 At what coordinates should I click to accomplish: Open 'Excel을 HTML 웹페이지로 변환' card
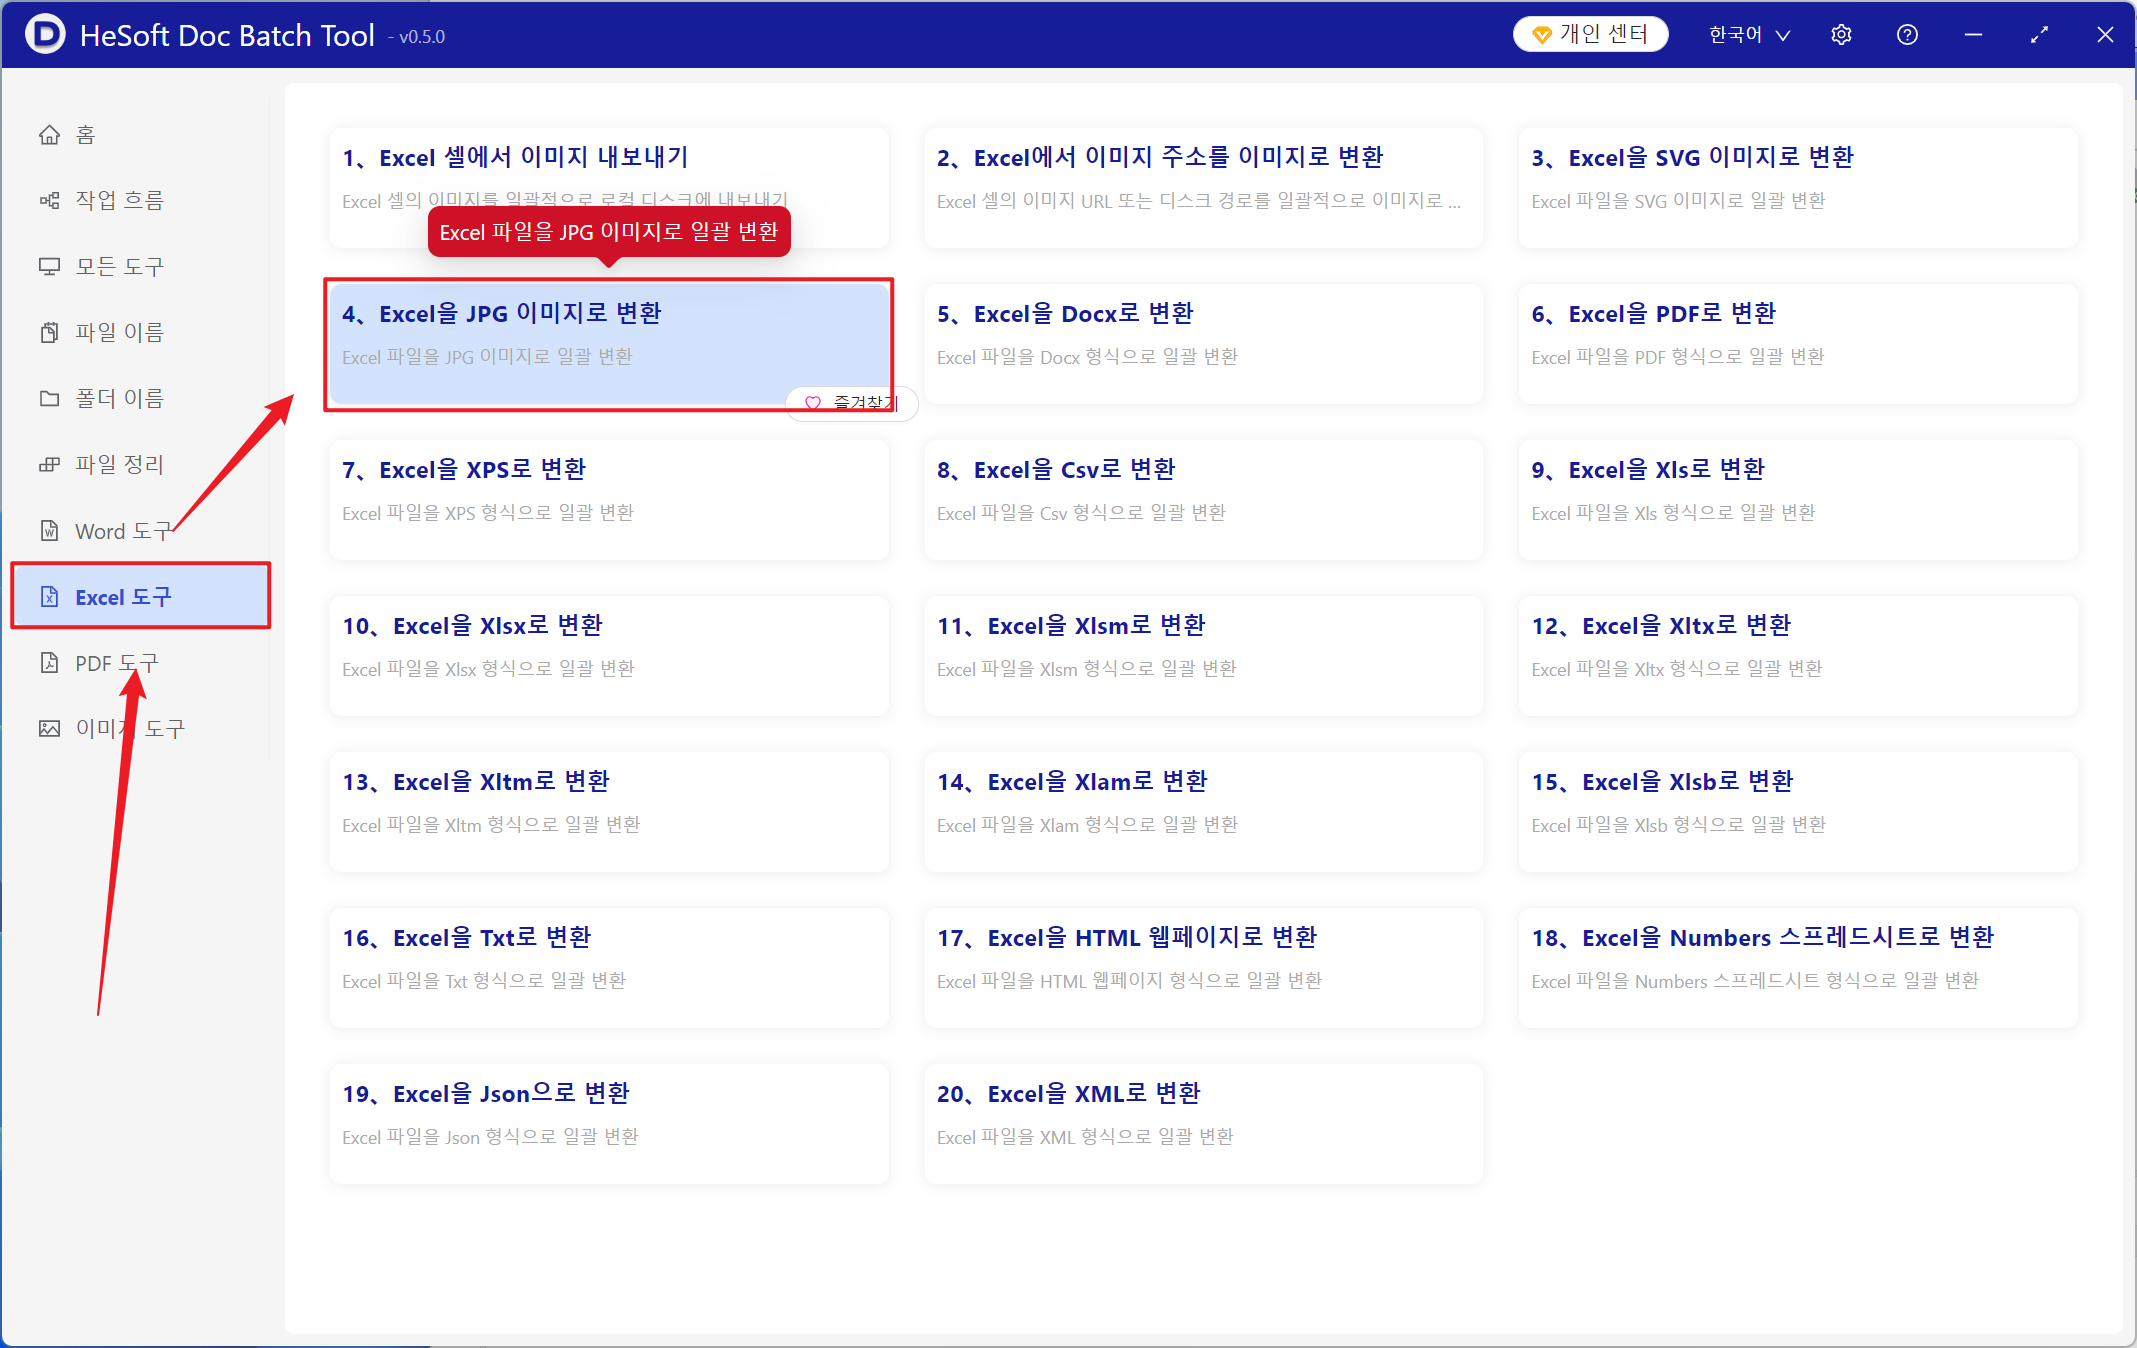[x=1203, y=968]
